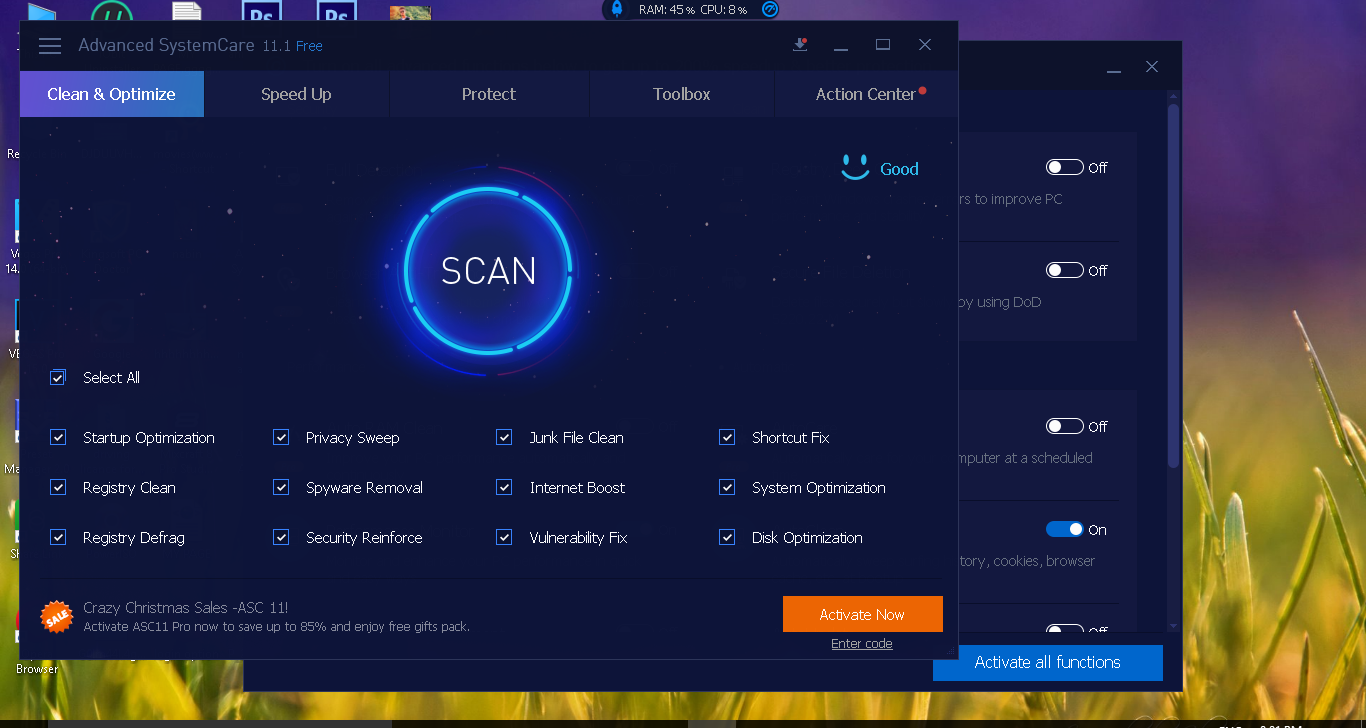The image size is (1366, 728).
Task: Toggle the Internet Boost checkbox
Action: 504,488
